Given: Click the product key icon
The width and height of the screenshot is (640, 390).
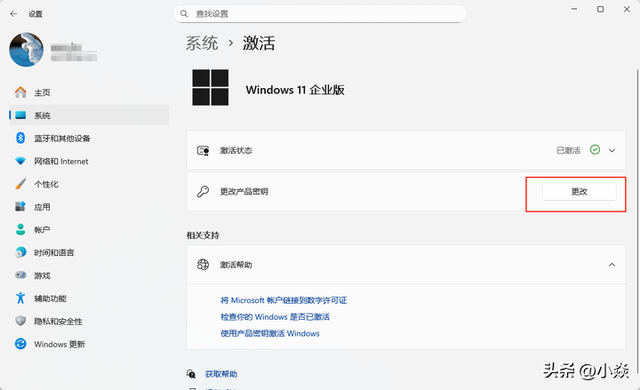Looking at the screenshot, I should 203,191.
